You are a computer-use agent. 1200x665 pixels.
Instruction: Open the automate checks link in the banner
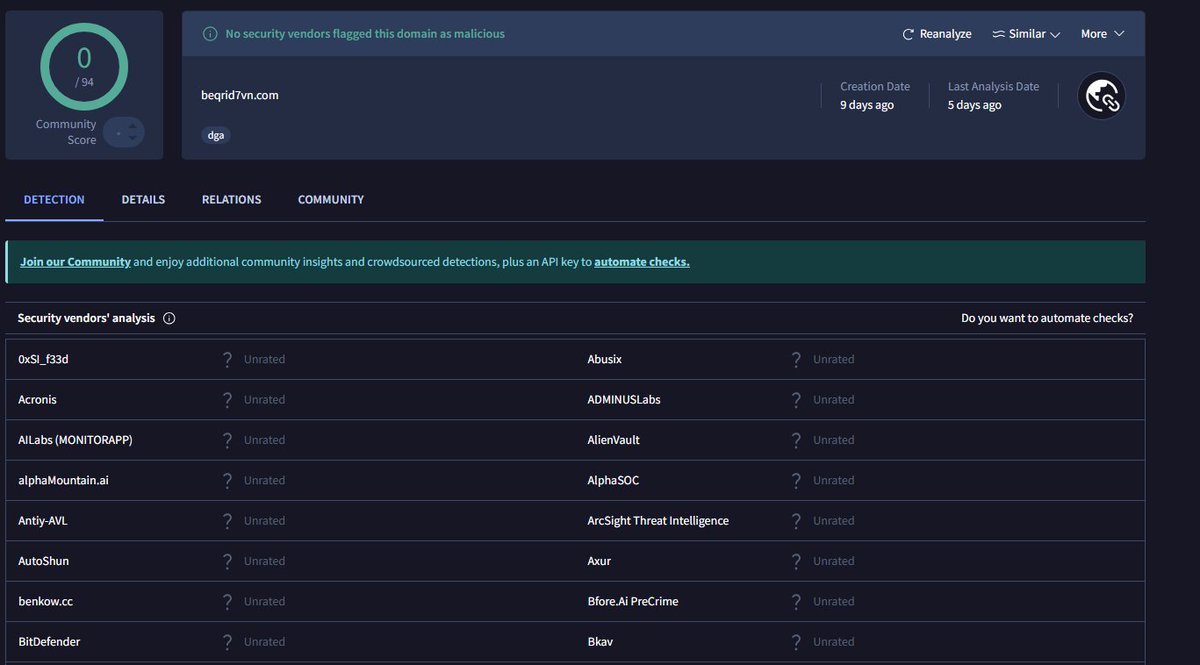[x=642, y=262]
